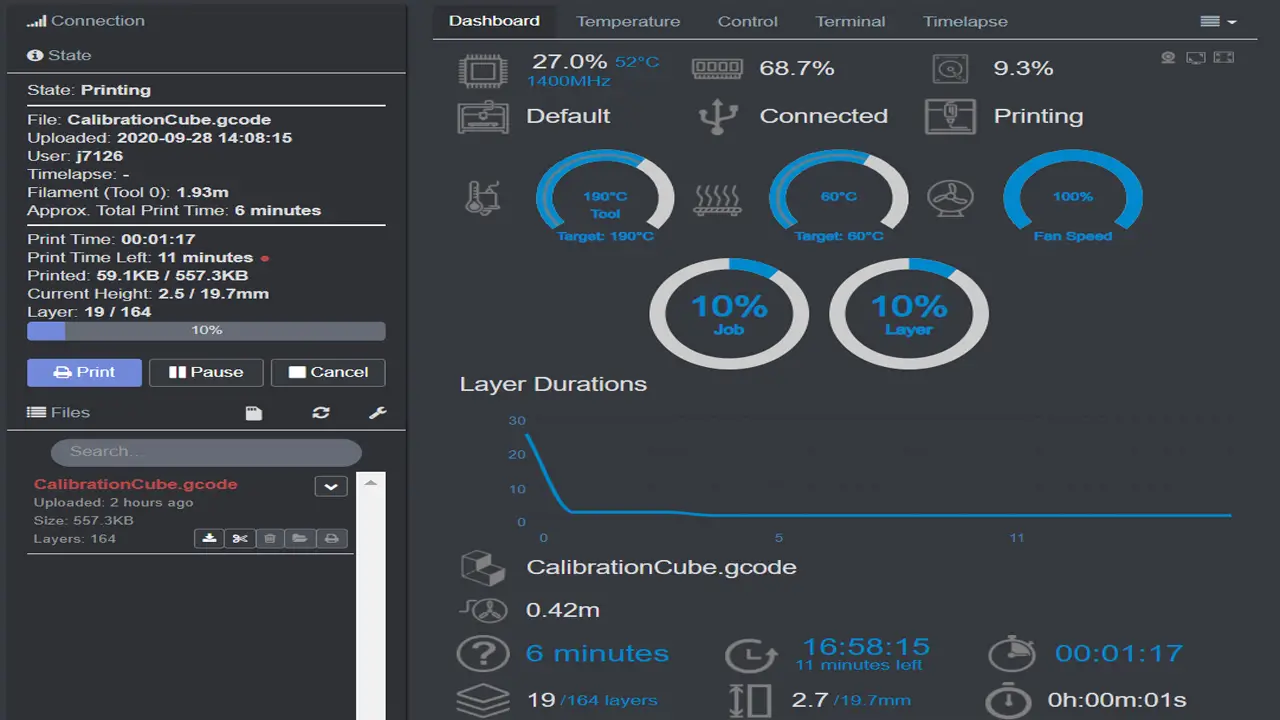Click the red CalibrationCube.gcode file name
The image size is (1280, 720).
pyautogui.click(x=136, y=484)
